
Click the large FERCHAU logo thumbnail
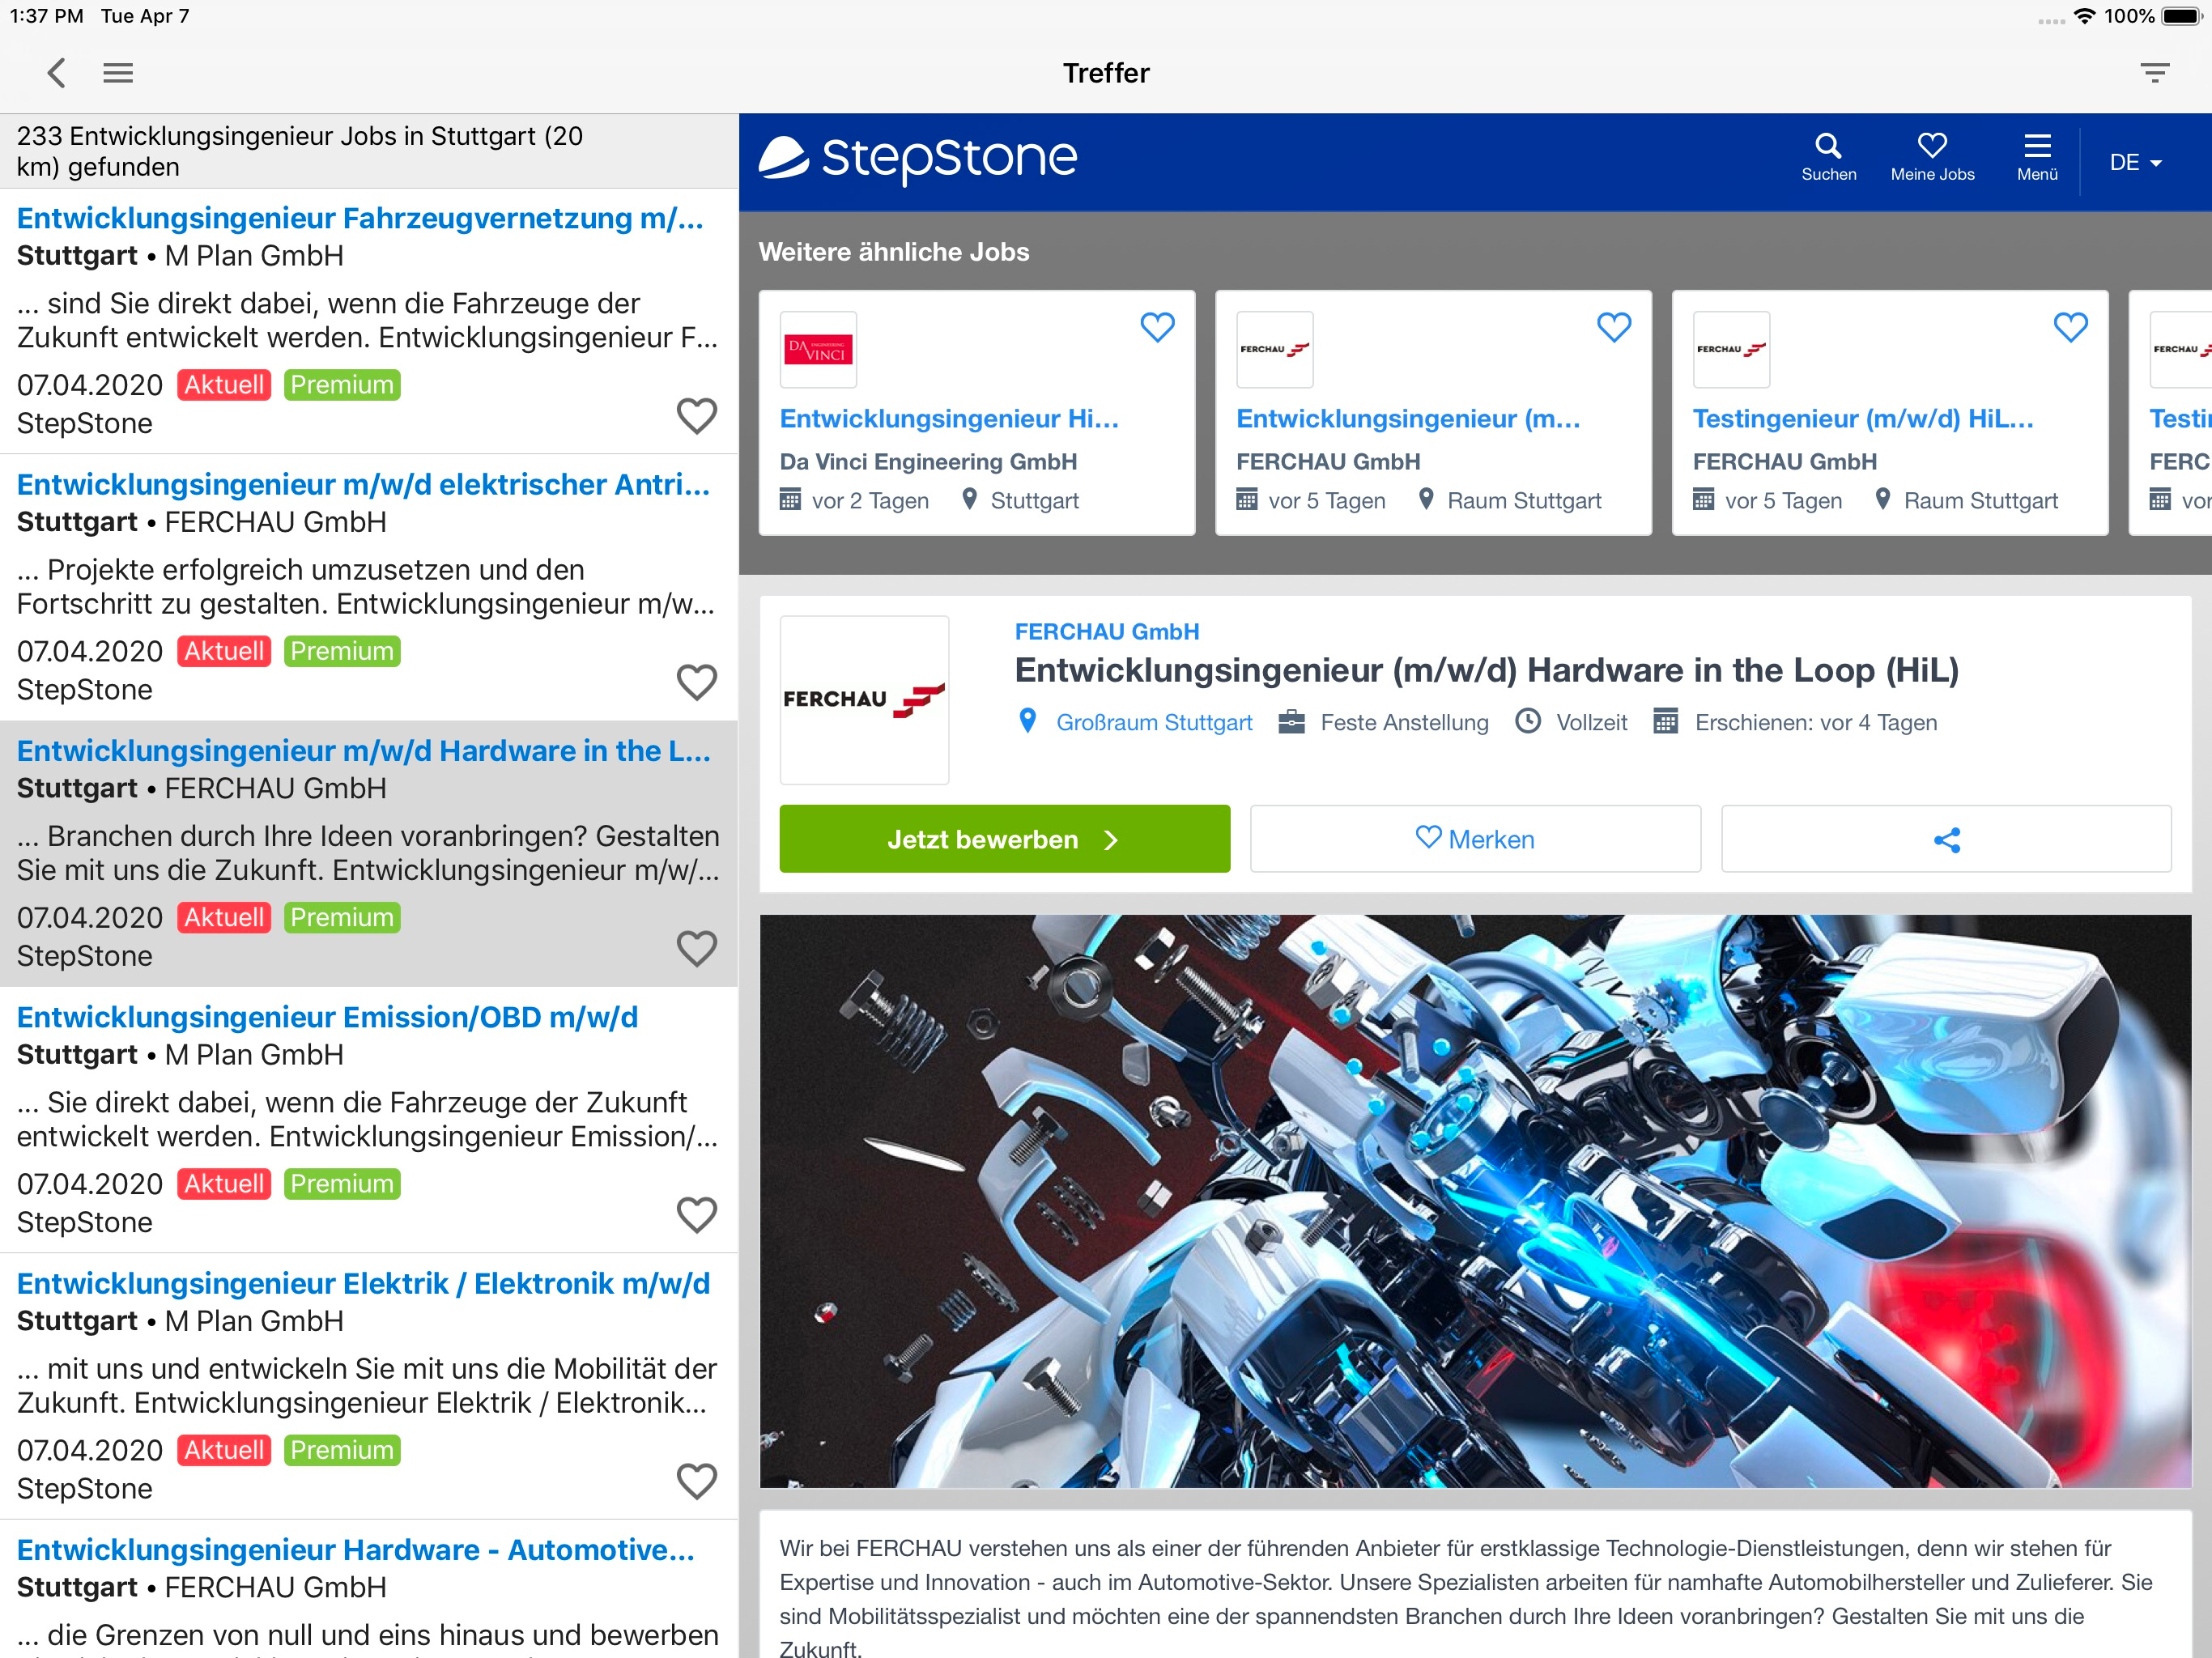tap(864, 700)
